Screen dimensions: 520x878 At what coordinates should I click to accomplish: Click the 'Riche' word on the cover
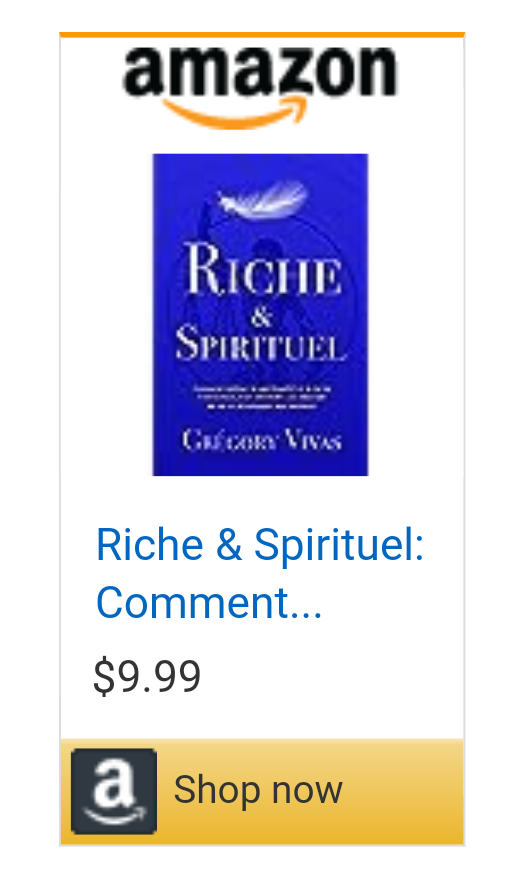263,269
